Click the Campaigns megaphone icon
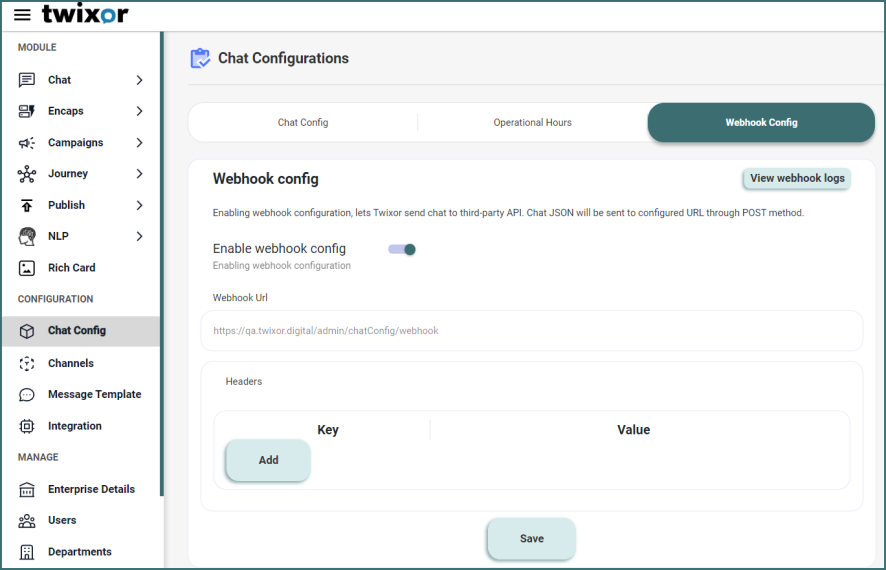 coord(27,143)
